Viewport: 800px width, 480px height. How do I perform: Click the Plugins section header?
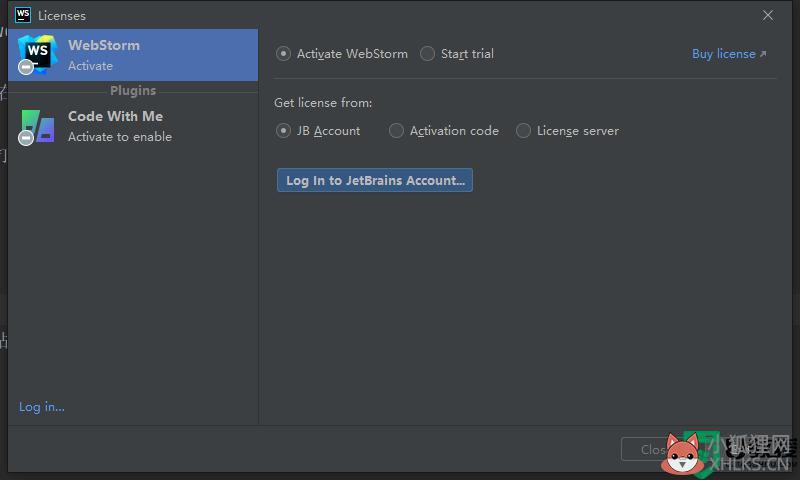pyautogui.click(x=133, y=91)
